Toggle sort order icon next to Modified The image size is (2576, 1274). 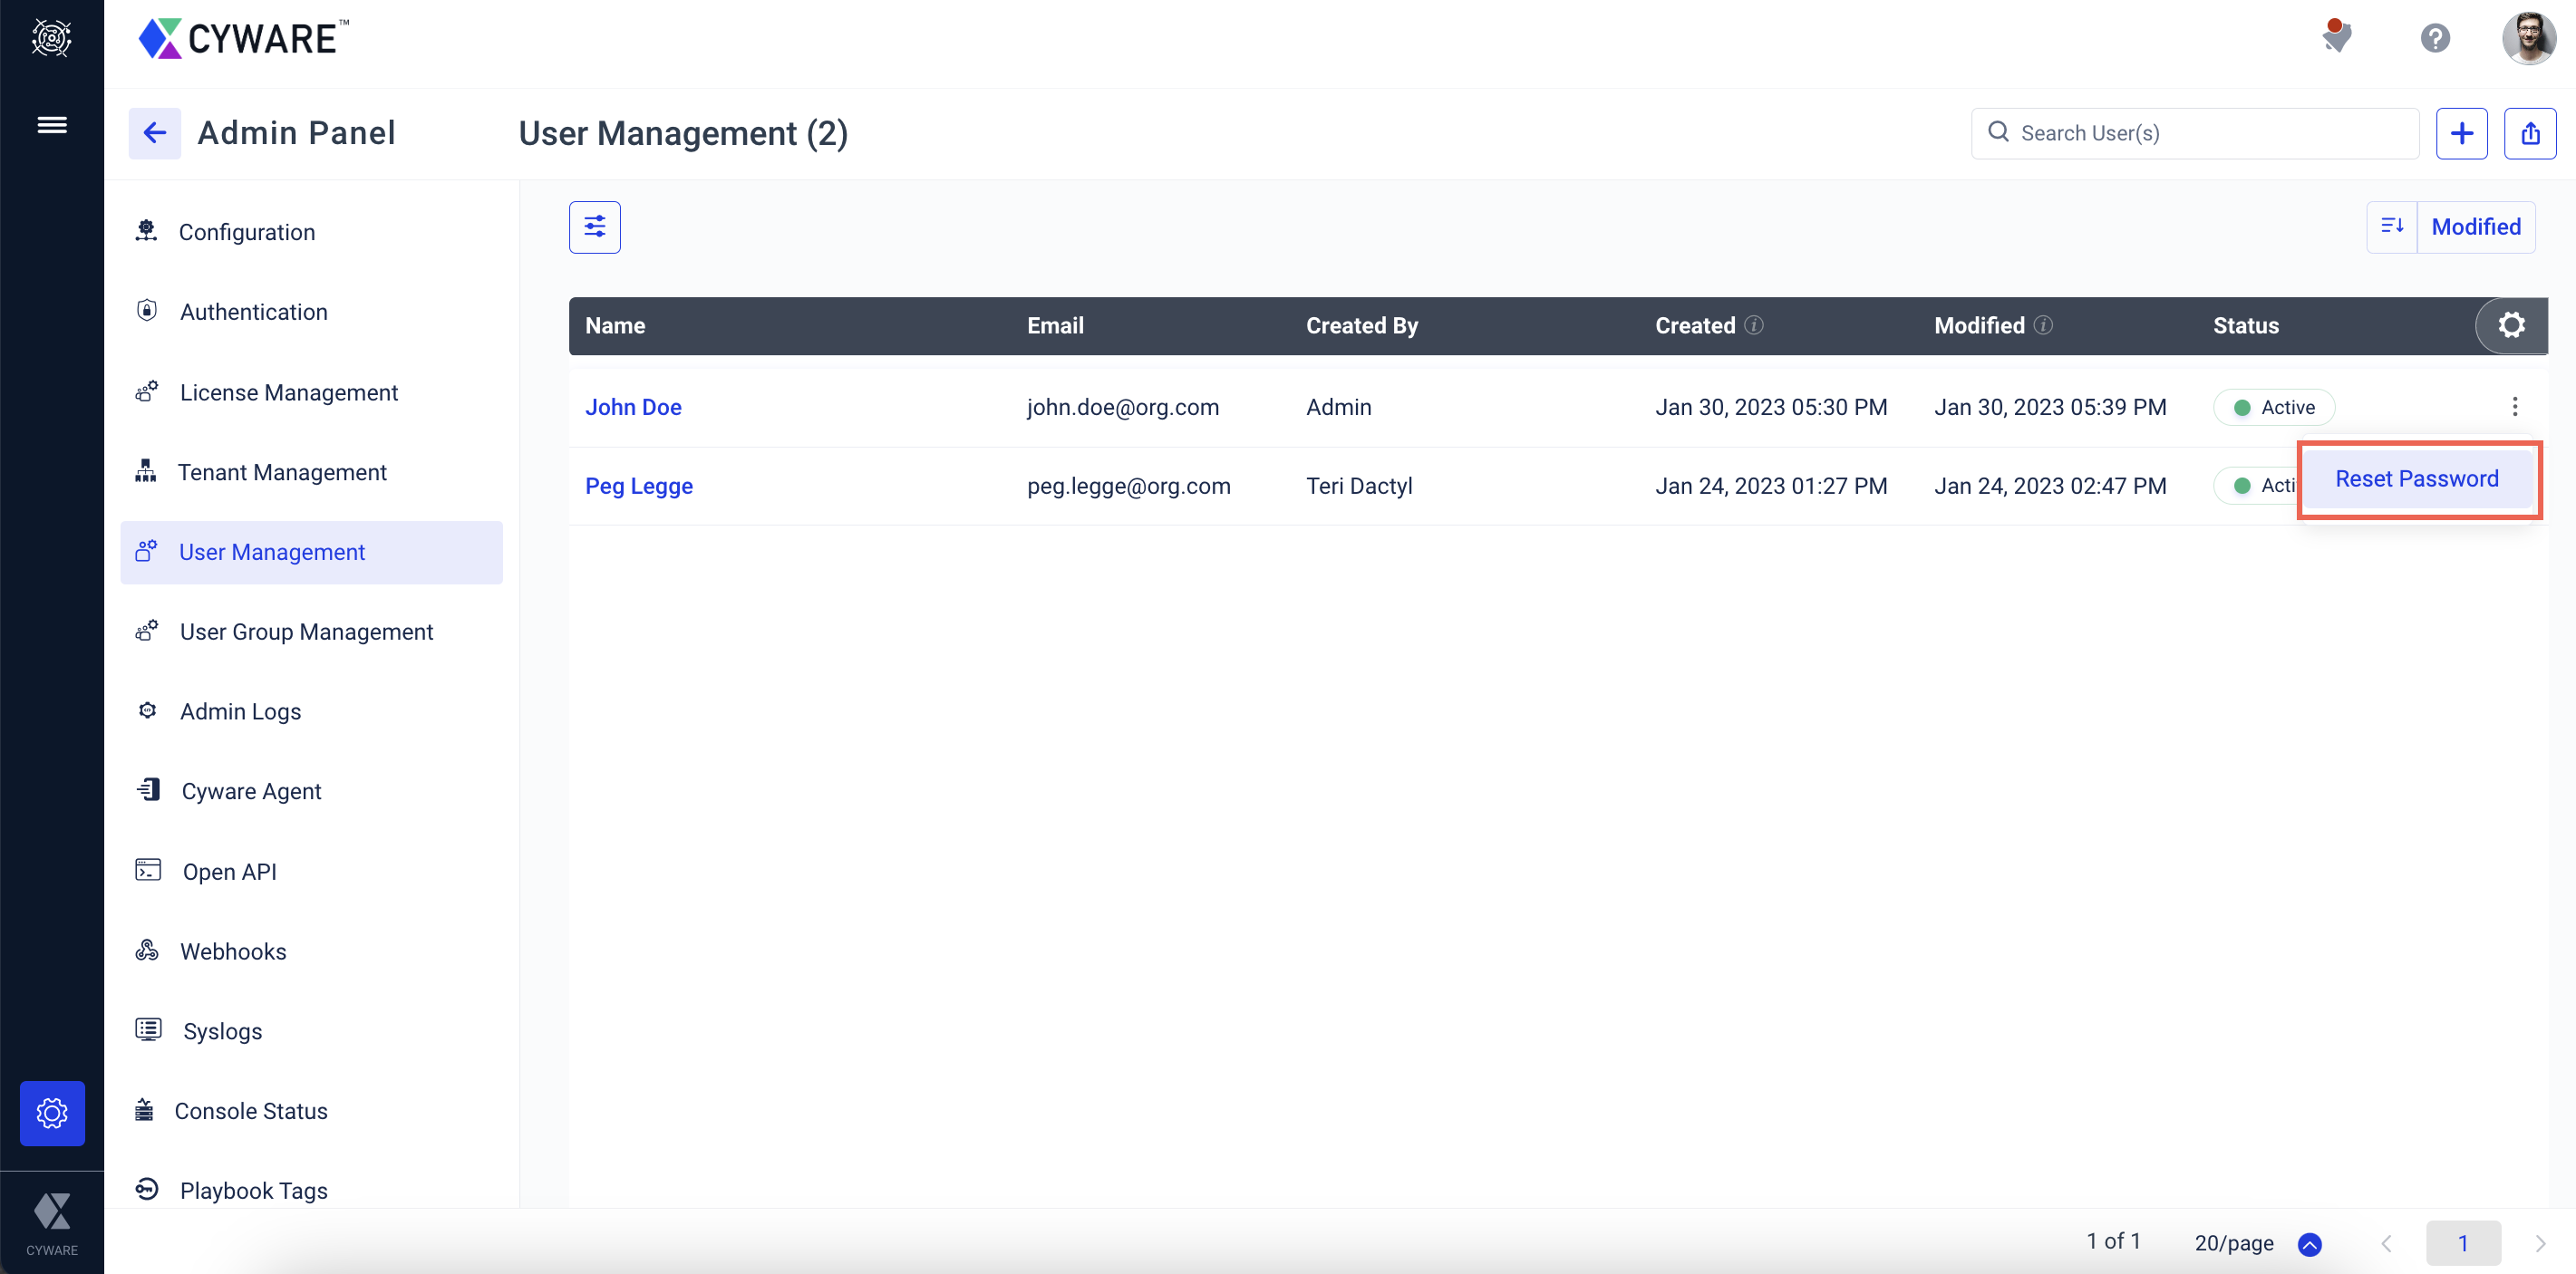coord(2391,227)
